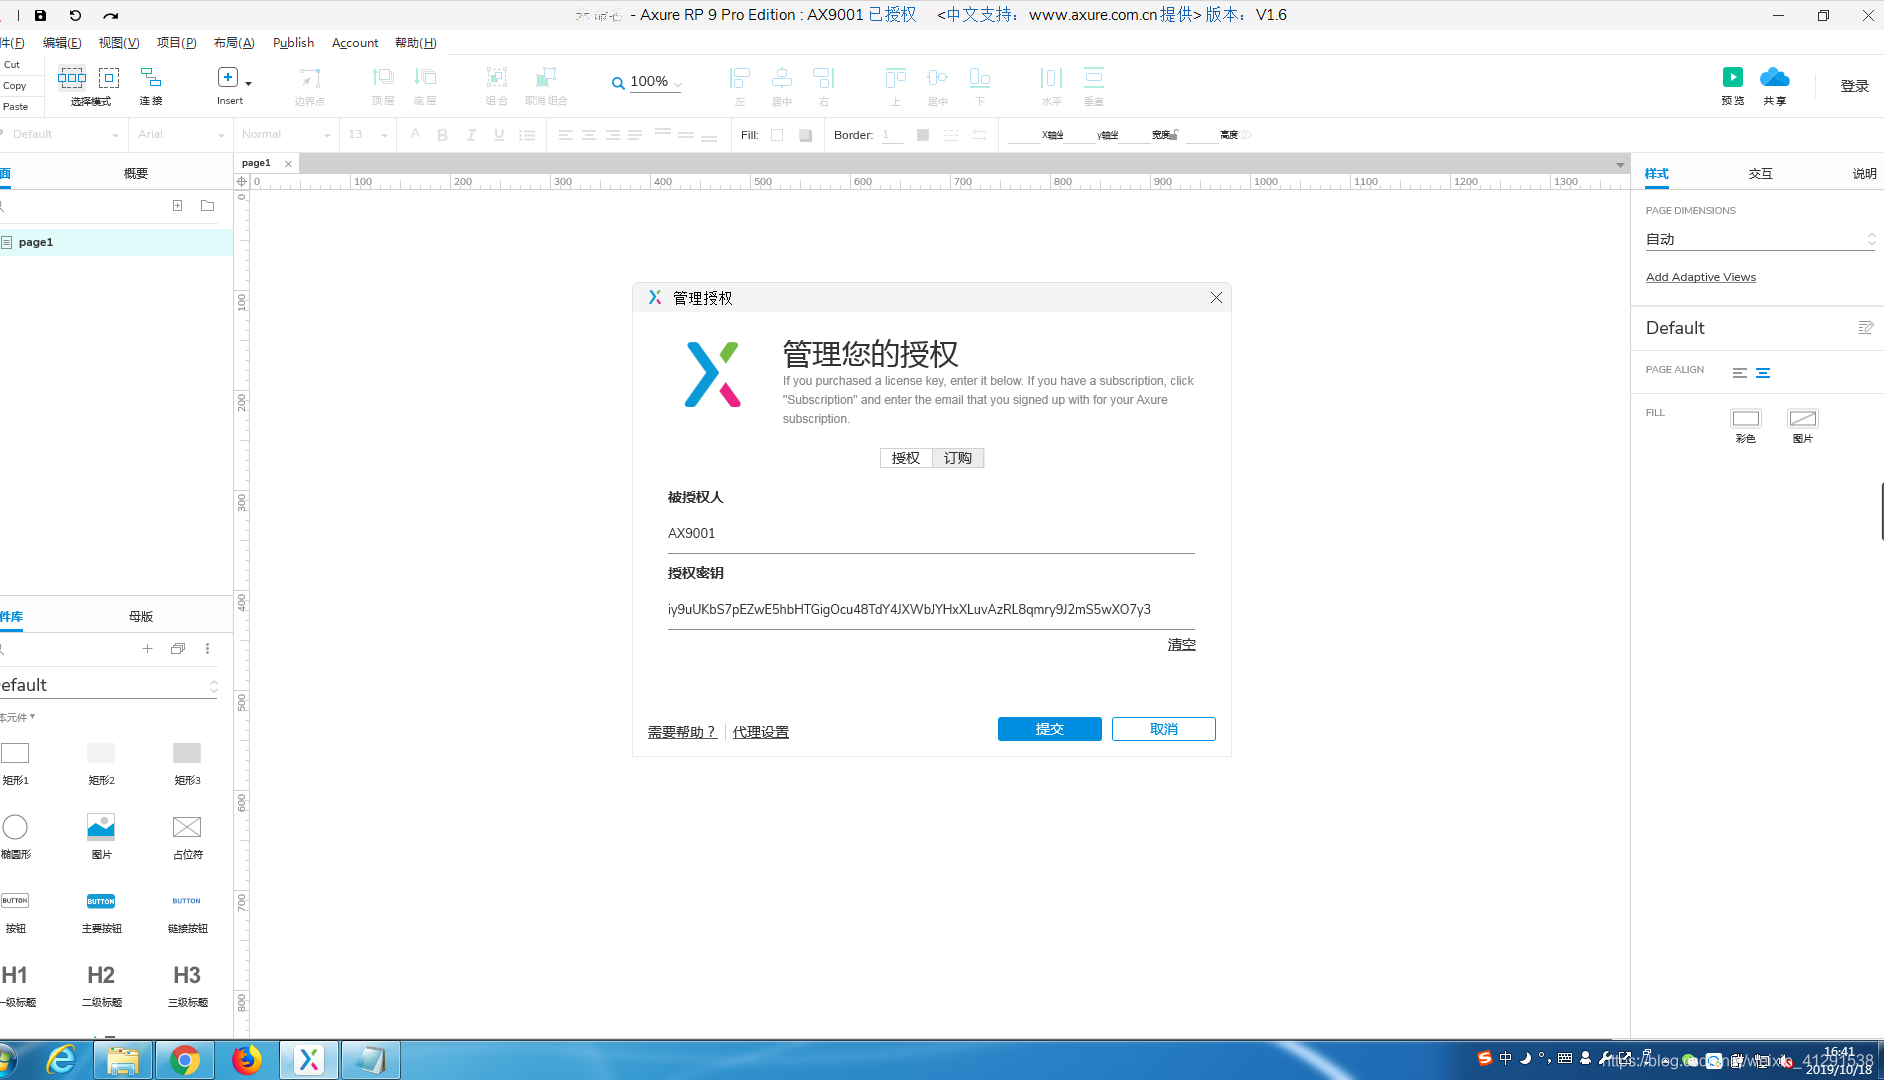Switch to the Notes tab

pyautogui.click(x=1864, y=173)
